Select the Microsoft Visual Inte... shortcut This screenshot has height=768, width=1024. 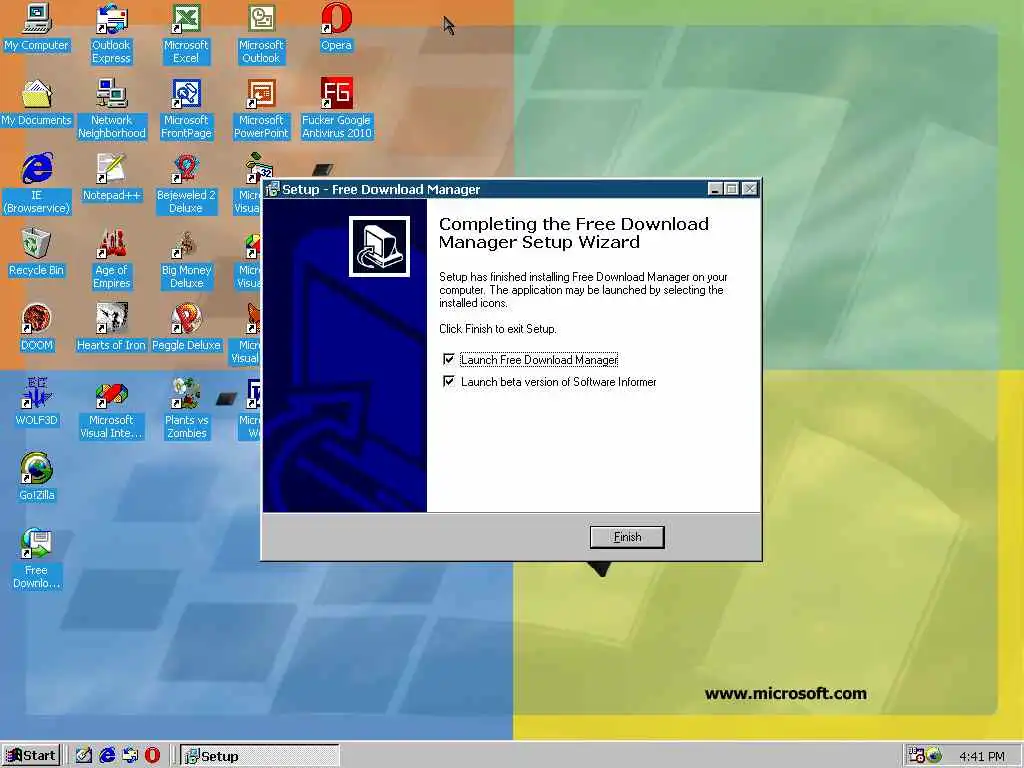coord(111,409)
